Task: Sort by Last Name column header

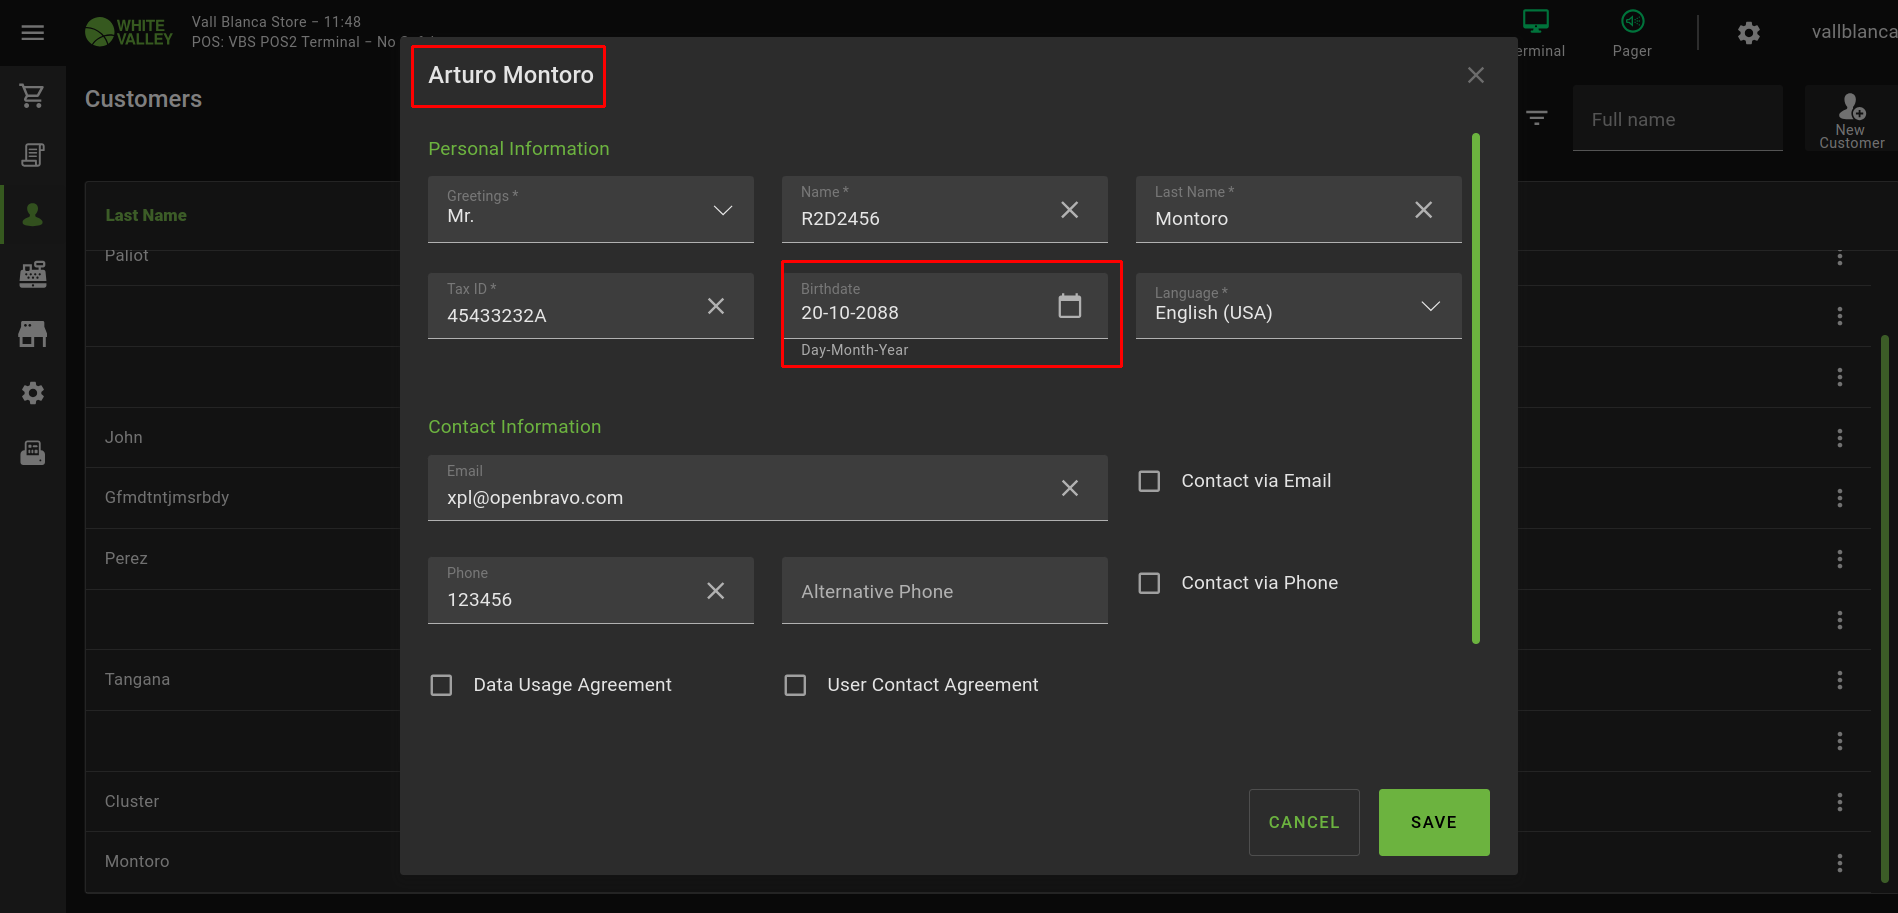Action: [x=146, y=215]
